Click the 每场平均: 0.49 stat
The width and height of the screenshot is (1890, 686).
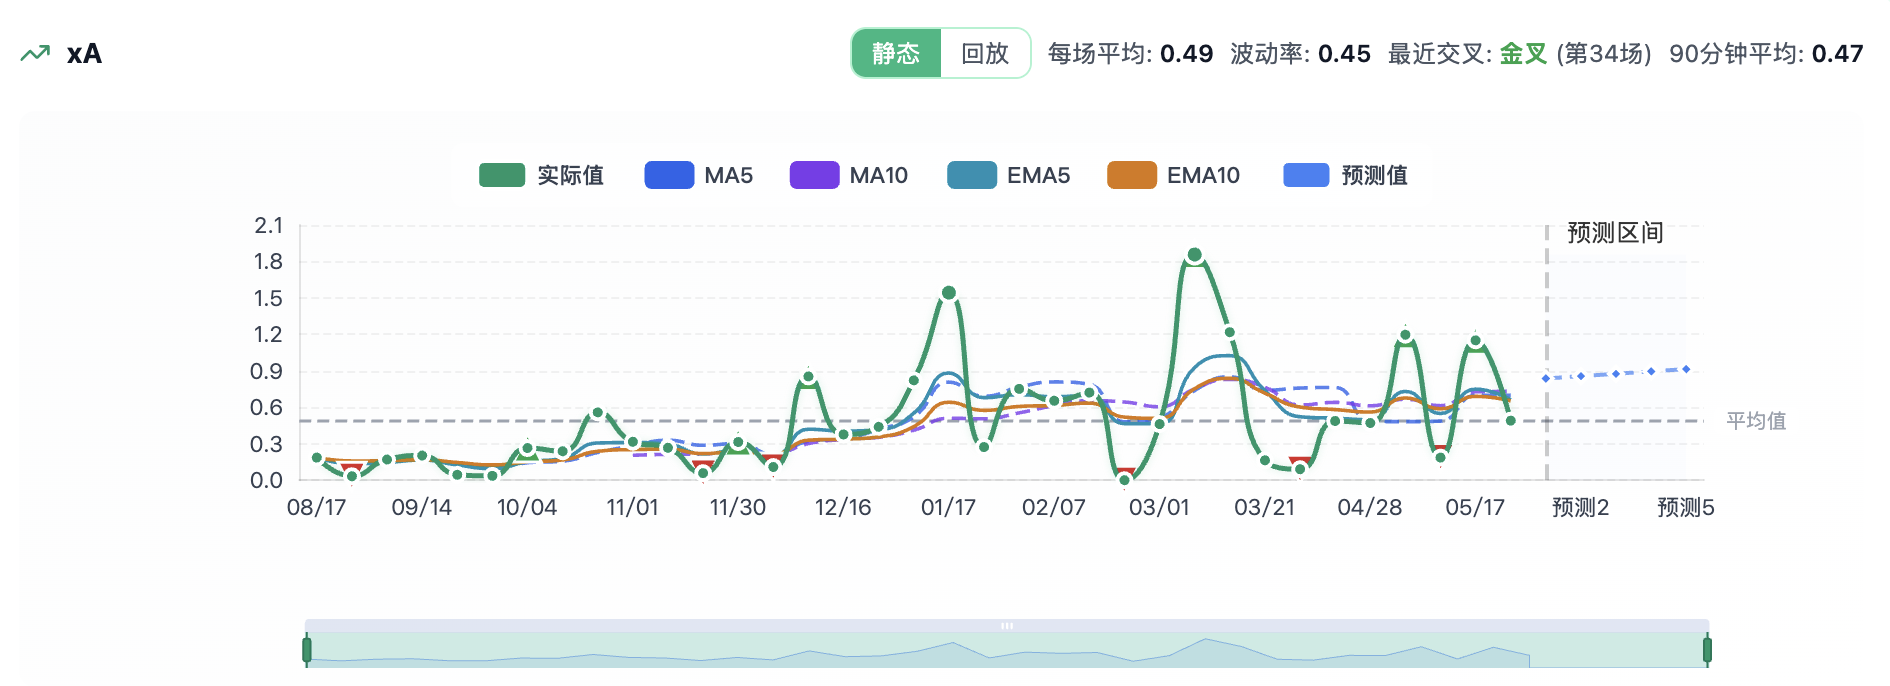pyautogui.click(x=1130, y=54)
